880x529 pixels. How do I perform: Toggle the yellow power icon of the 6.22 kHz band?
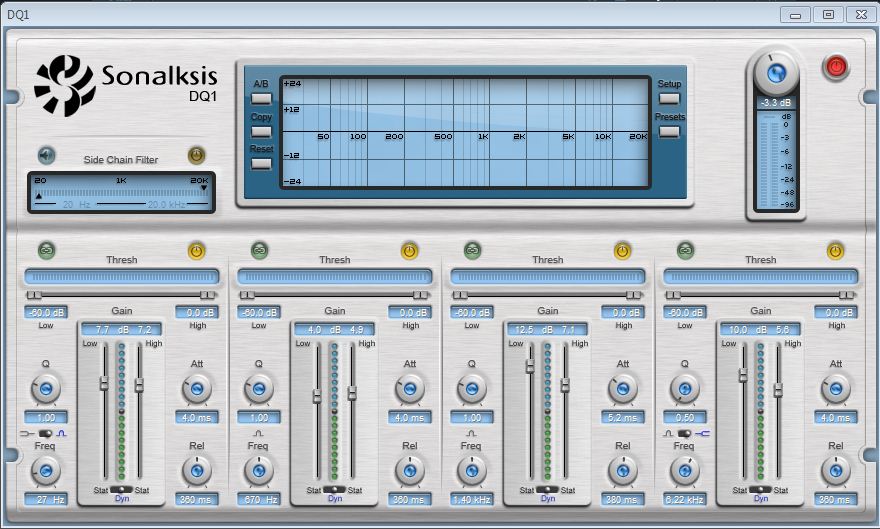click(835, 250)
